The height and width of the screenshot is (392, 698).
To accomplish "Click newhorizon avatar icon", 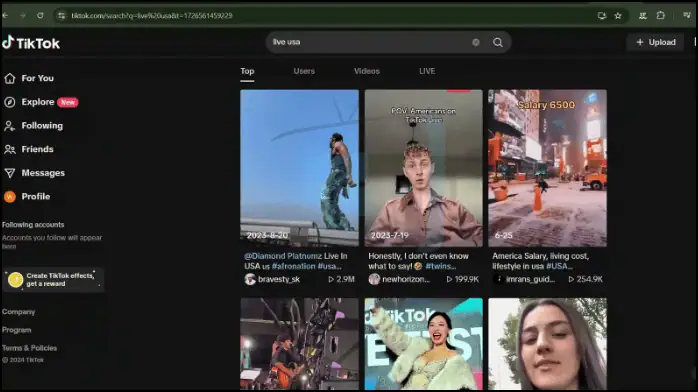I will click(x=374, y=279).
